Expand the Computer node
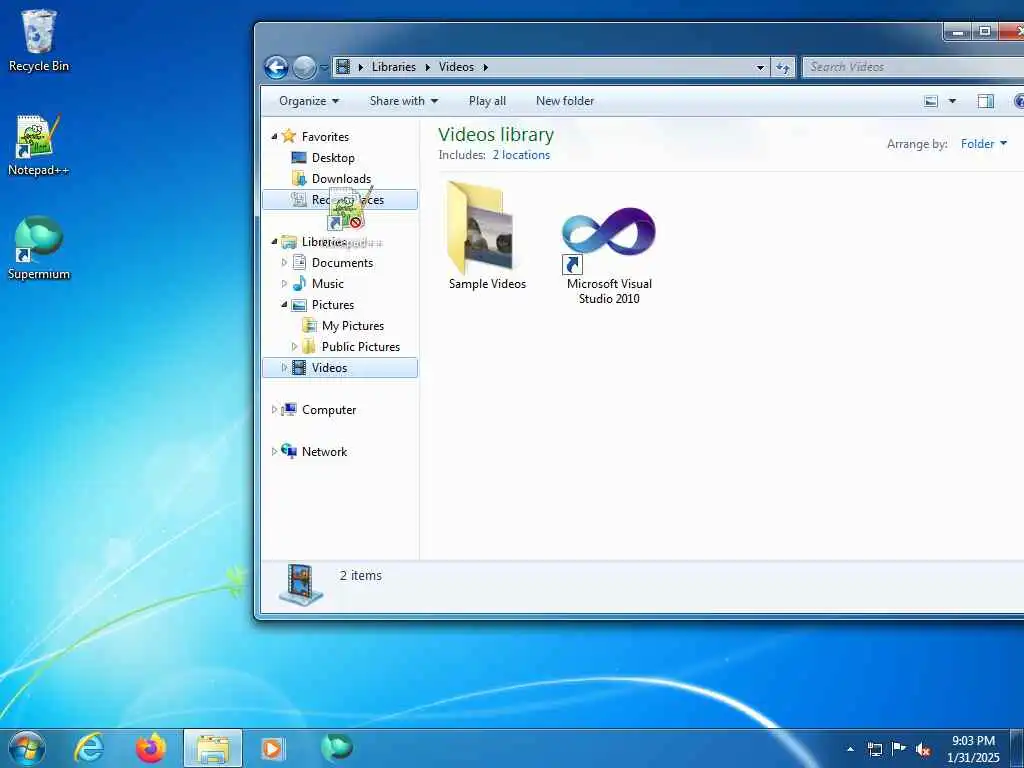1024x768 pixels. pos(274,409)
